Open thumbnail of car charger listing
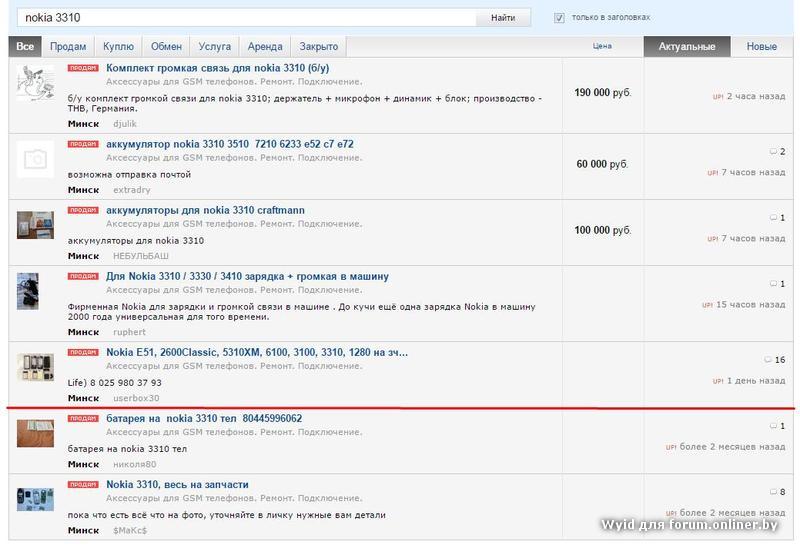Viewport: 800px width, 548px height. tap(28, 291)
